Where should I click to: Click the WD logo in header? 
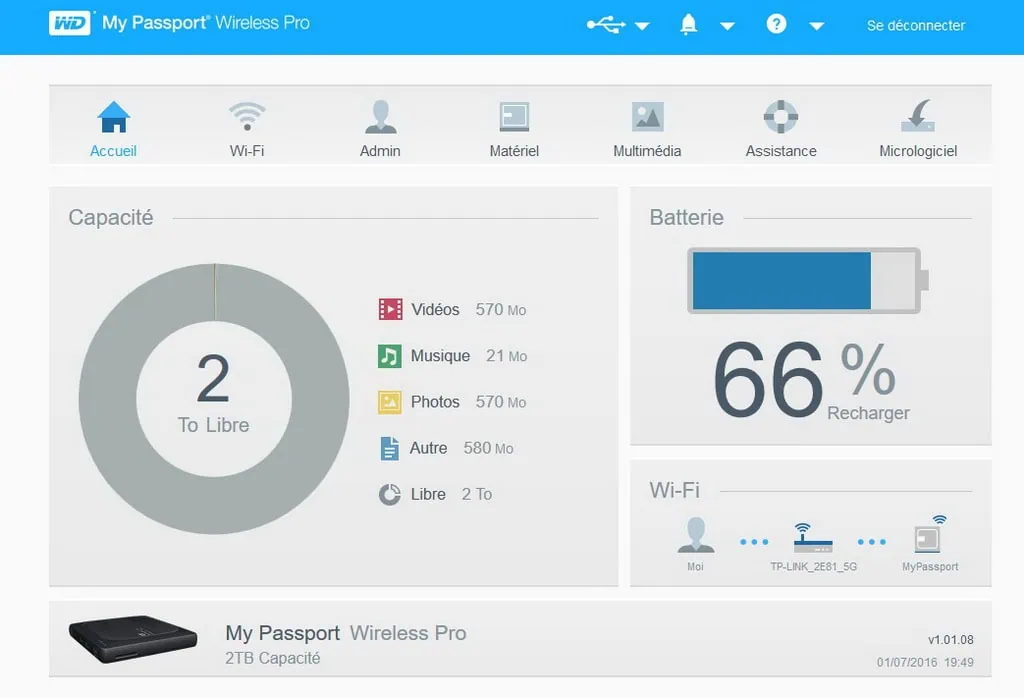[x=70, y=23]
